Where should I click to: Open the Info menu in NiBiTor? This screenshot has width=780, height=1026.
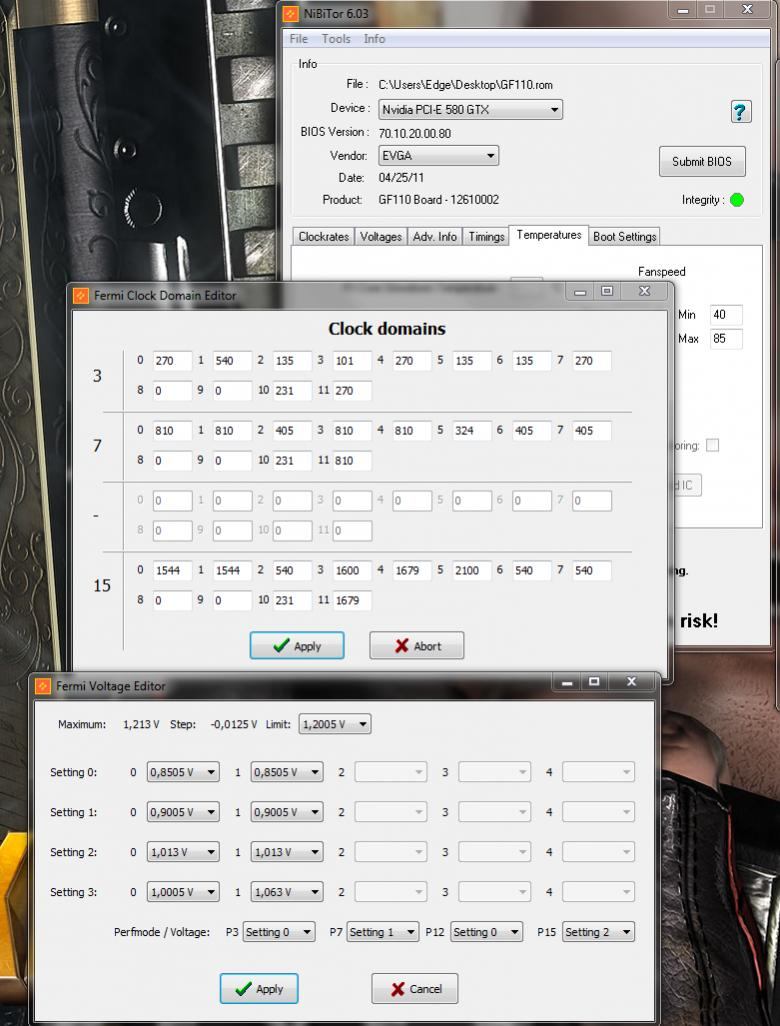[374, 39]
